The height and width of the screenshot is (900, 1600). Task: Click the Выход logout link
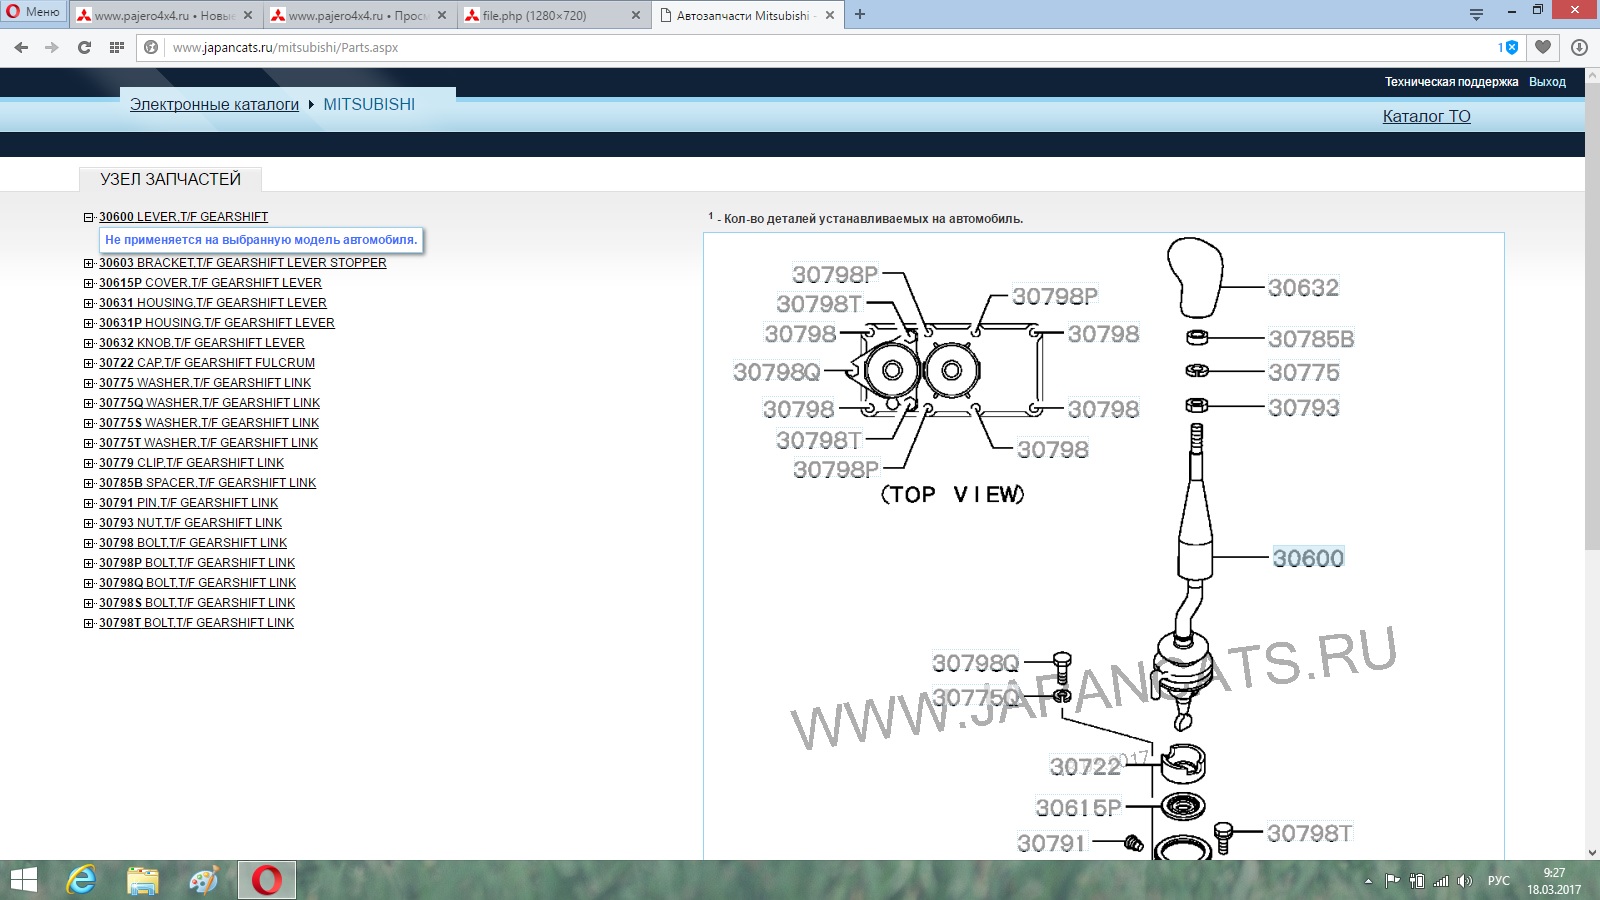[1547, 82]
